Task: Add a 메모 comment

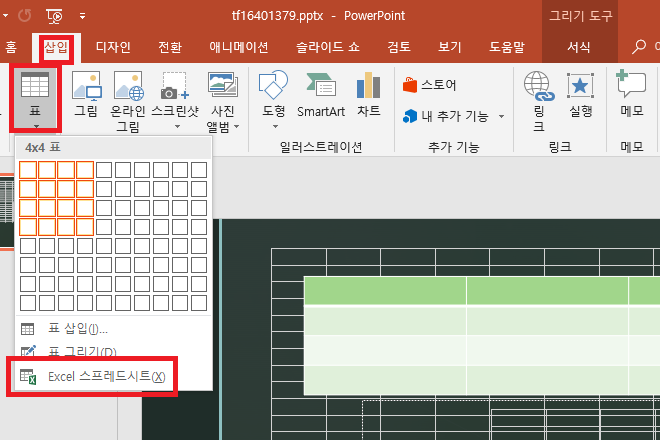Action: click(x=631, y=95)
